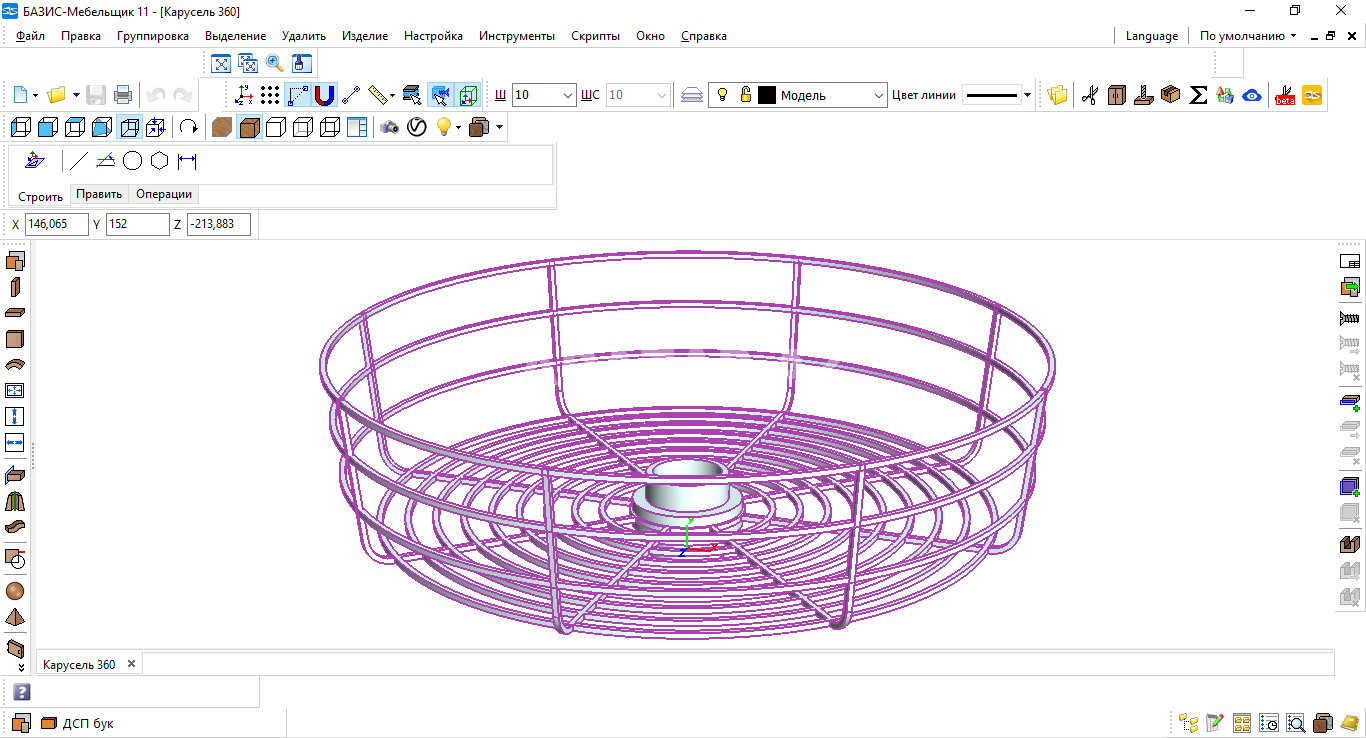Open the По умолчанию workspace dropdown

coord(1248,36)
